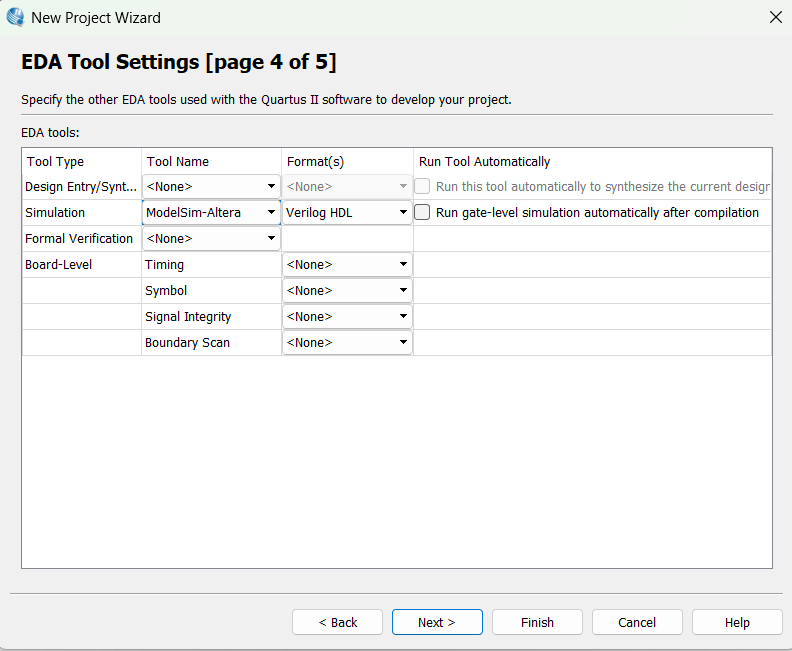Viewport: 792px width, 651px height.
Task: Click the Tool Type column header
Action: coord(82,162)
